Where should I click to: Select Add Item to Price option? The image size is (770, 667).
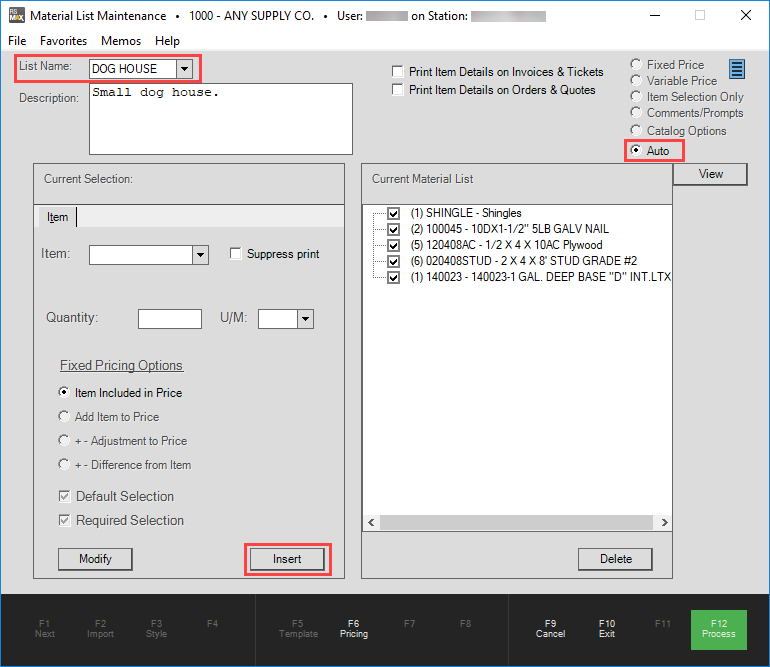click(64, 416)
